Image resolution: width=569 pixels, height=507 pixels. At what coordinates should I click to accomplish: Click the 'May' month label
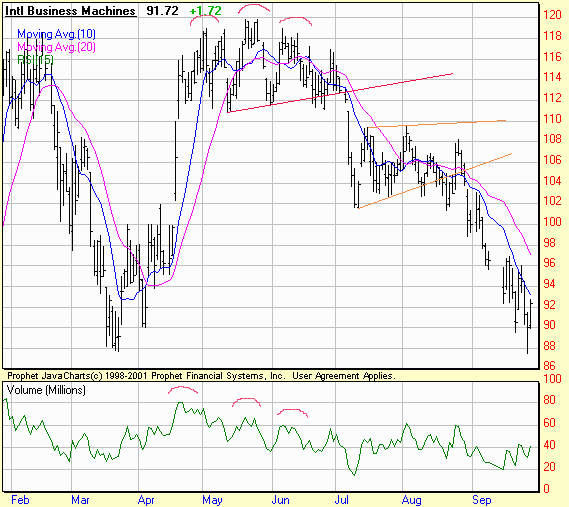212,500
